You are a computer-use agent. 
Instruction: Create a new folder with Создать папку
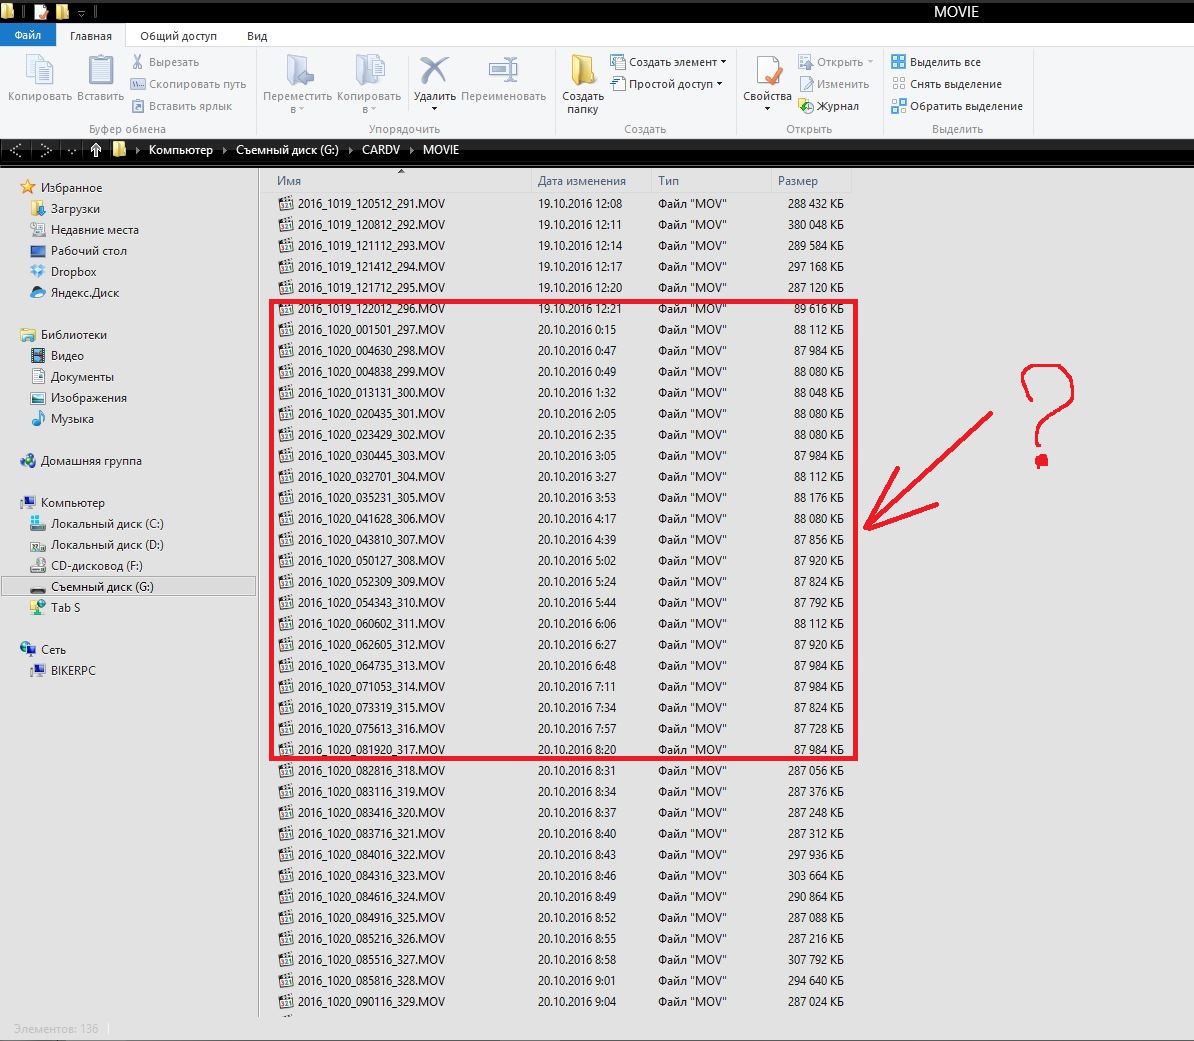[583, 82]
